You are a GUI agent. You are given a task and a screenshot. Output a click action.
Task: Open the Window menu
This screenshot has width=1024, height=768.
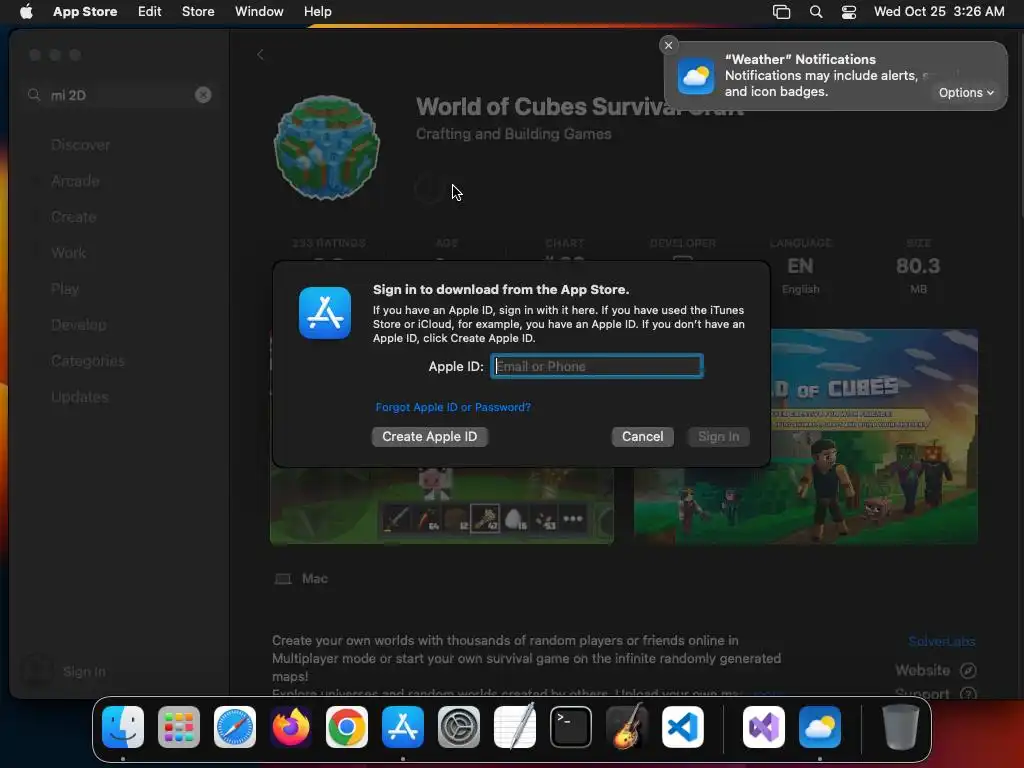(x=259, y=12)
